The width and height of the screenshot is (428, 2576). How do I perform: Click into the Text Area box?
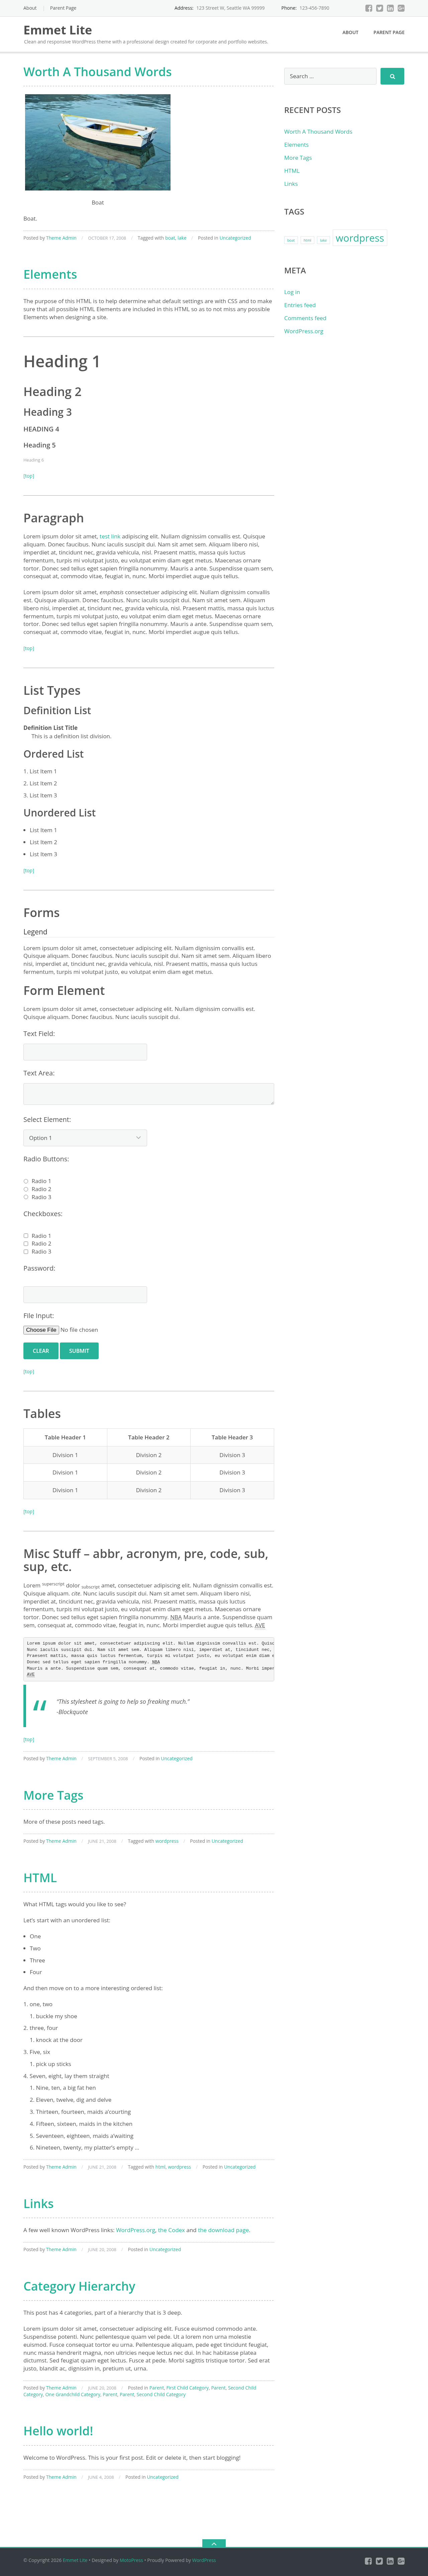click(x=149, y=1094)
